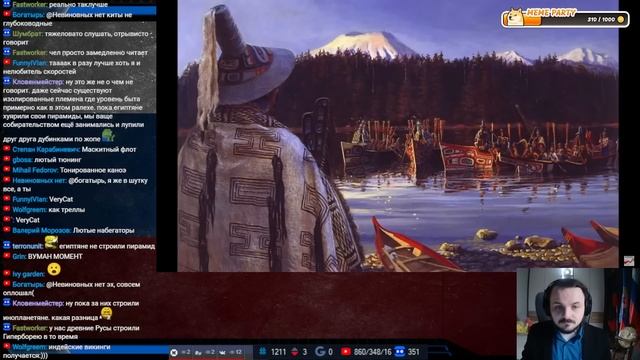640x360 pixels.
Task: Click username 'Валерий Морозов'
Action: [x=42, y=230]
